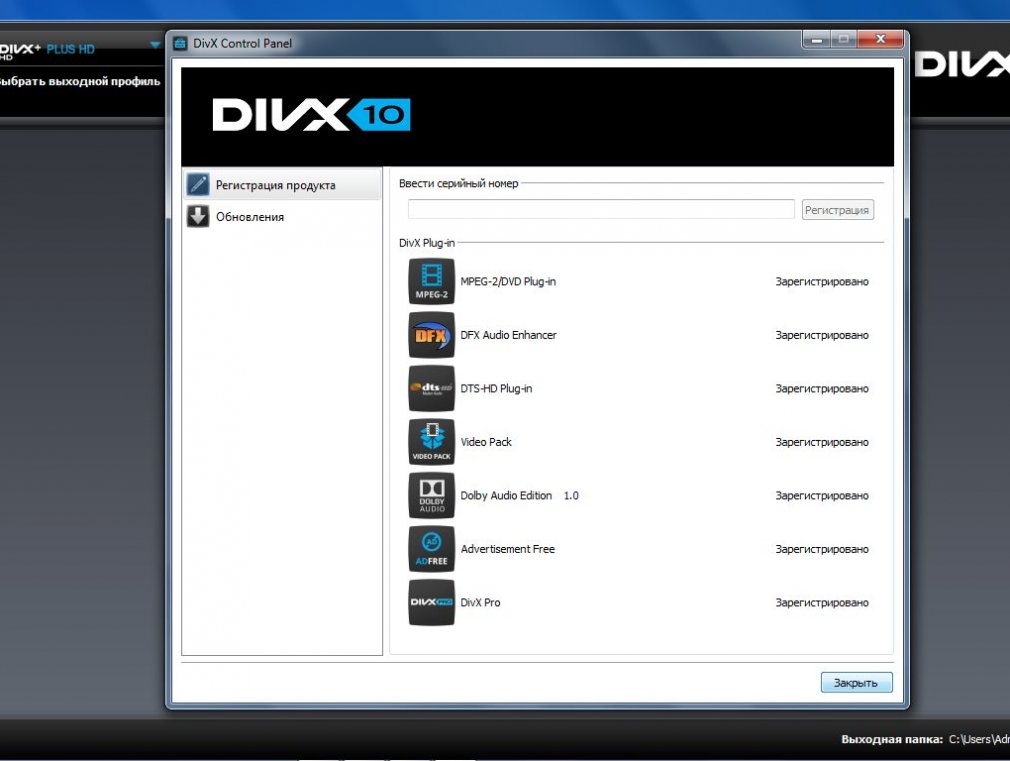
Task: Select the Advertisement Free label
Action: (x=508, y=549)
